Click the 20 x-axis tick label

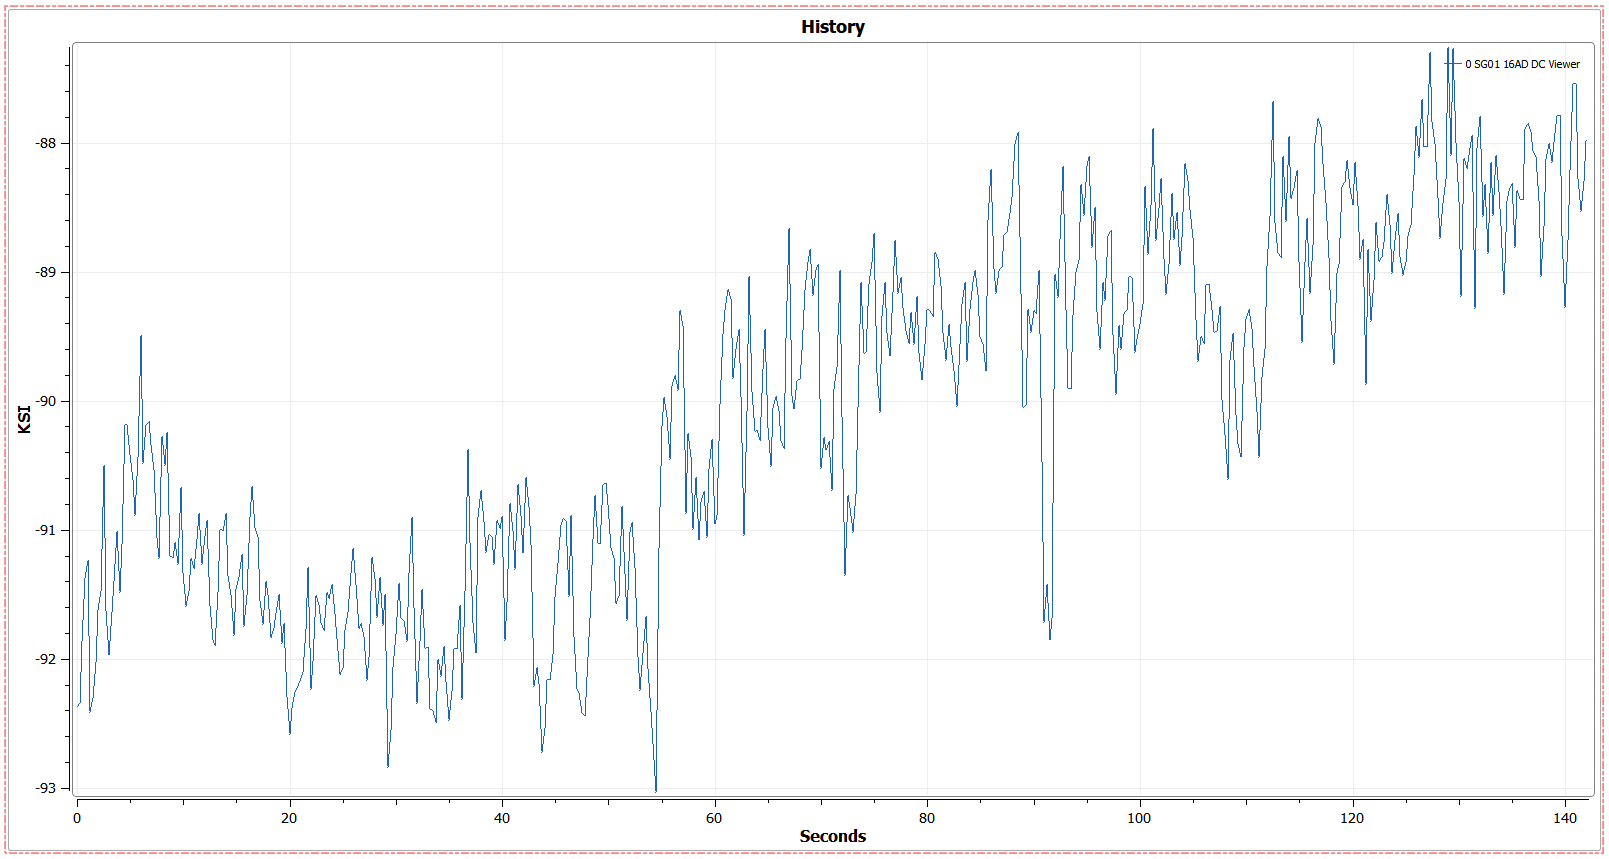click(289, 818)
